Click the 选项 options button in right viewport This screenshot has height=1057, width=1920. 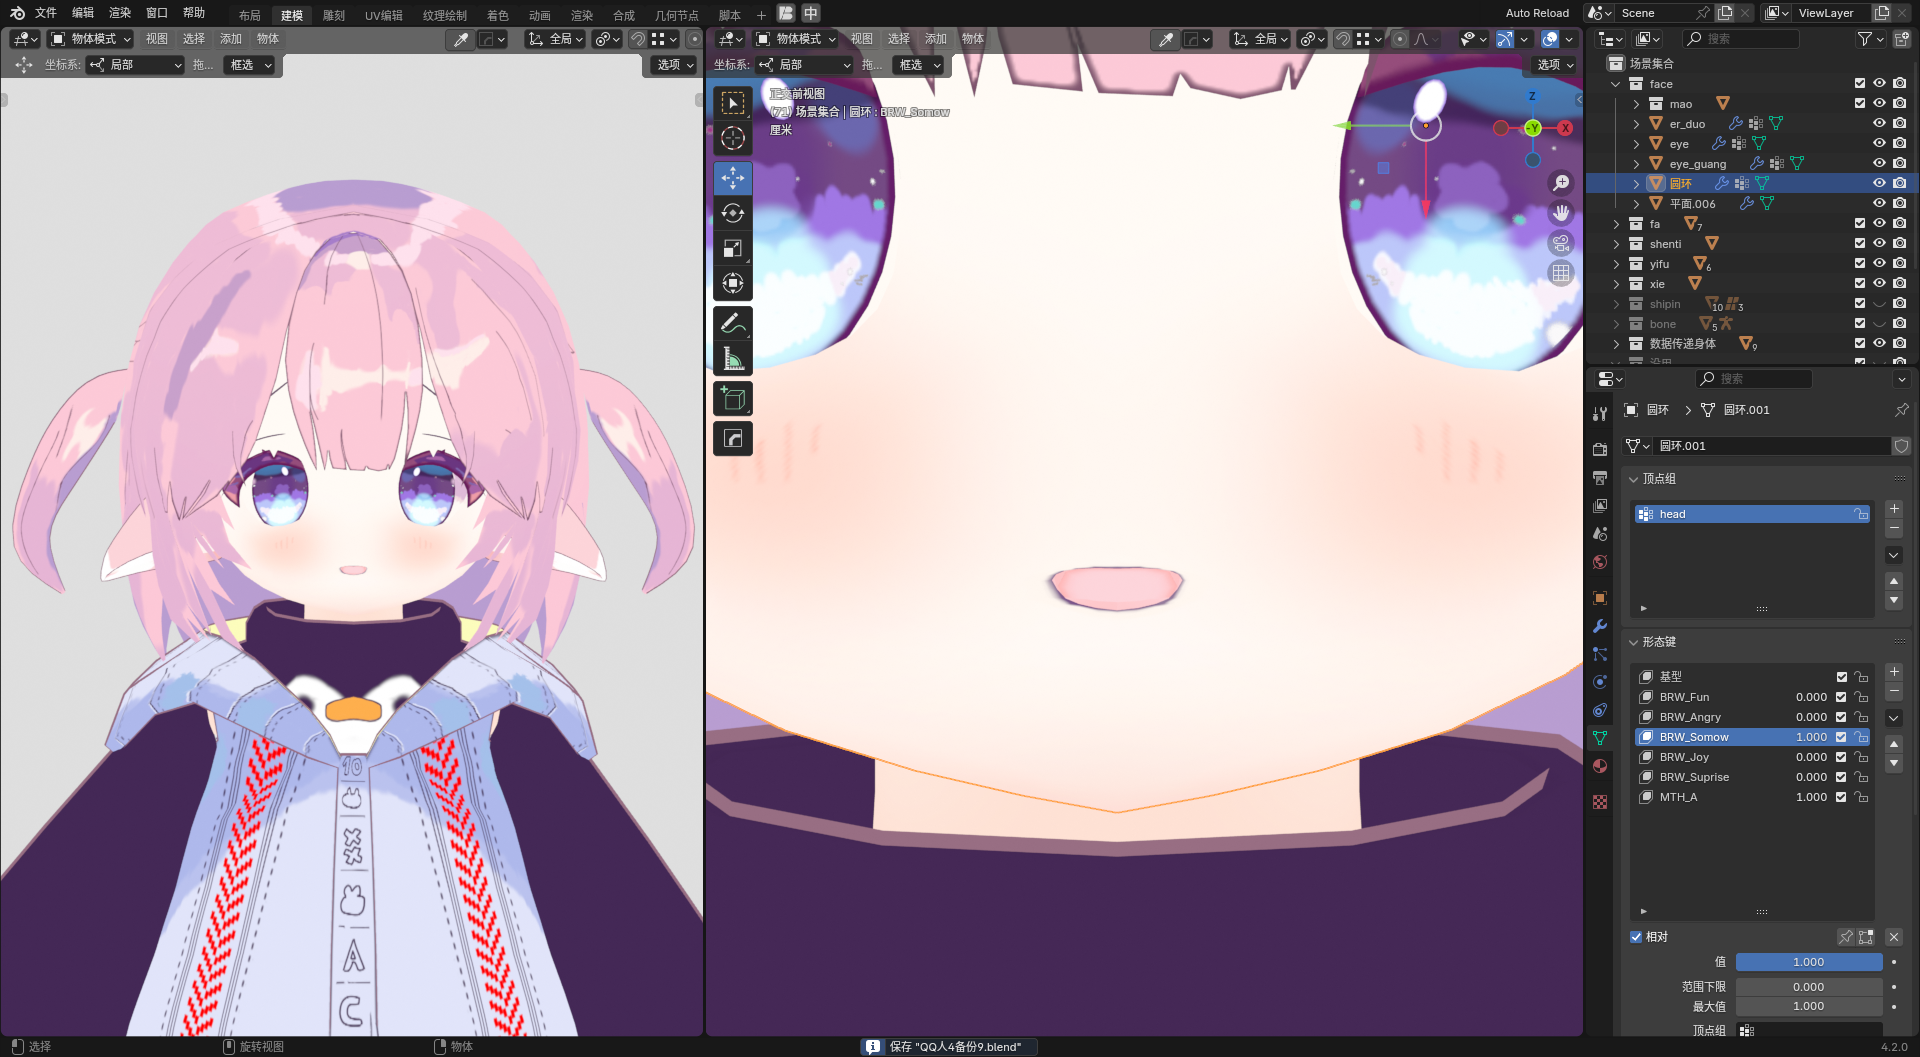pos(1555,65)
